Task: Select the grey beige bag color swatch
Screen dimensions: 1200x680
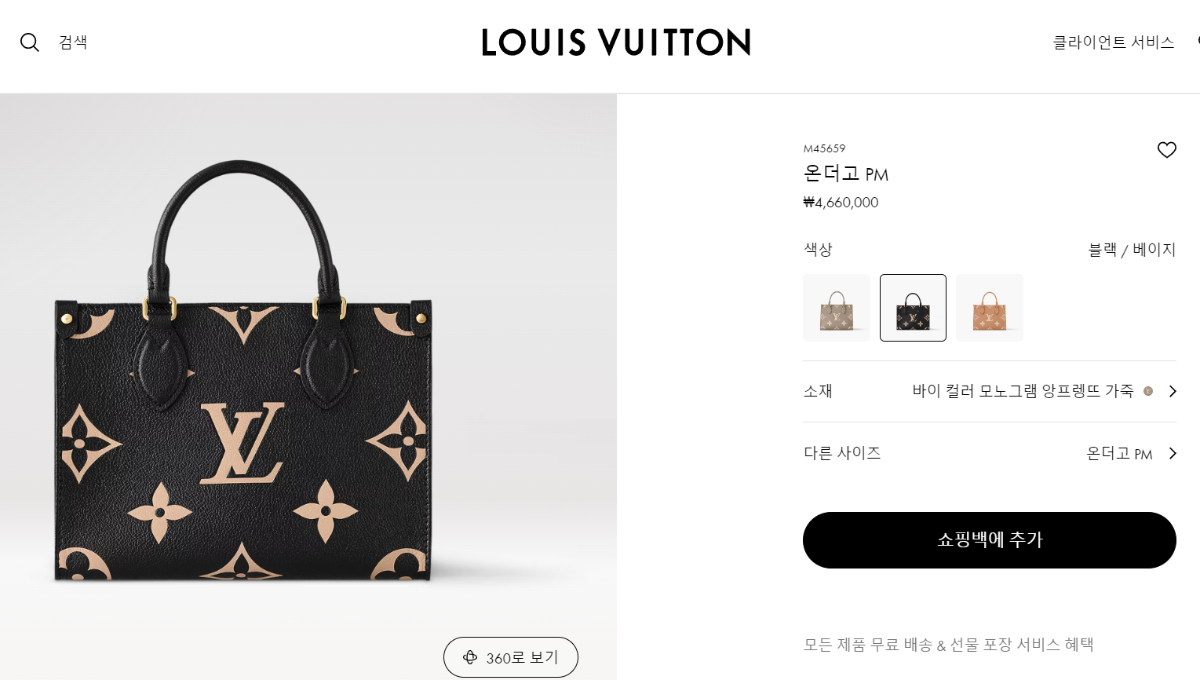Action: point(836,308)
